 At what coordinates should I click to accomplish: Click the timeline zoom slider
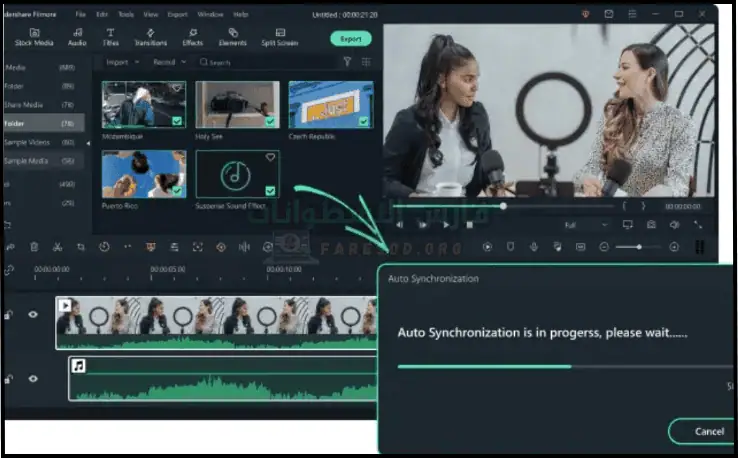(638, 247)
